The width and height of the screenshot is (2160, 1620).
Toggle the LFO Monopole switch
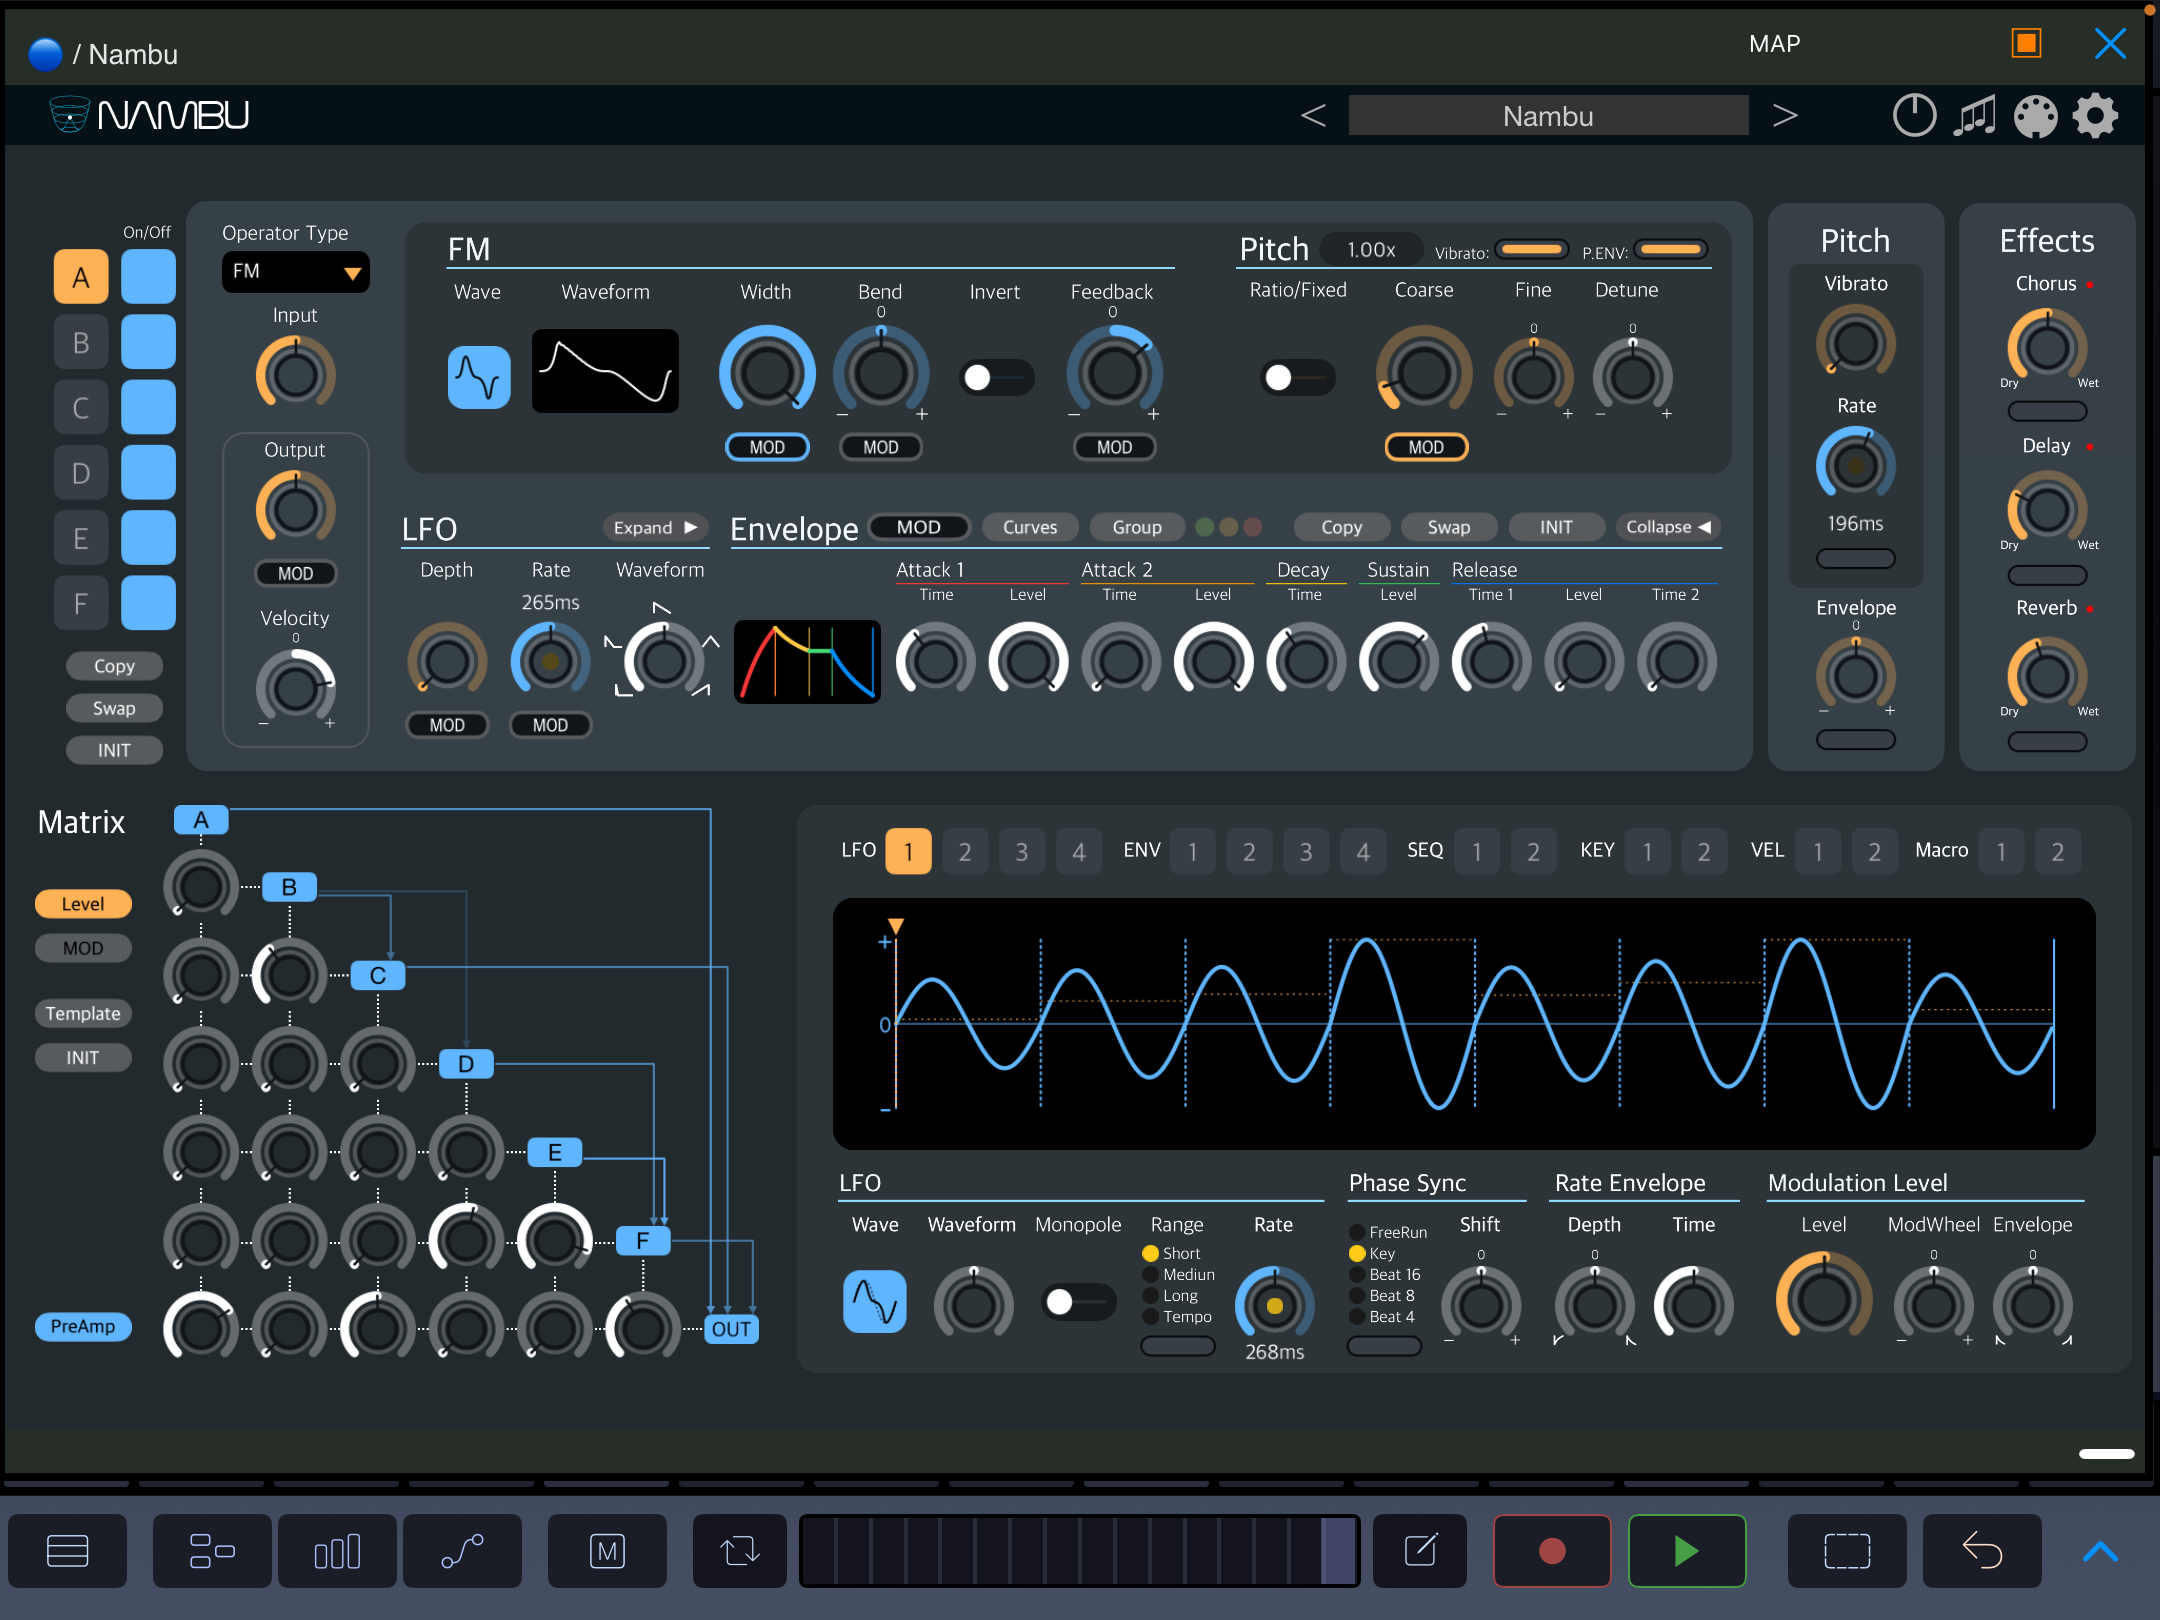[1078, 1301]
